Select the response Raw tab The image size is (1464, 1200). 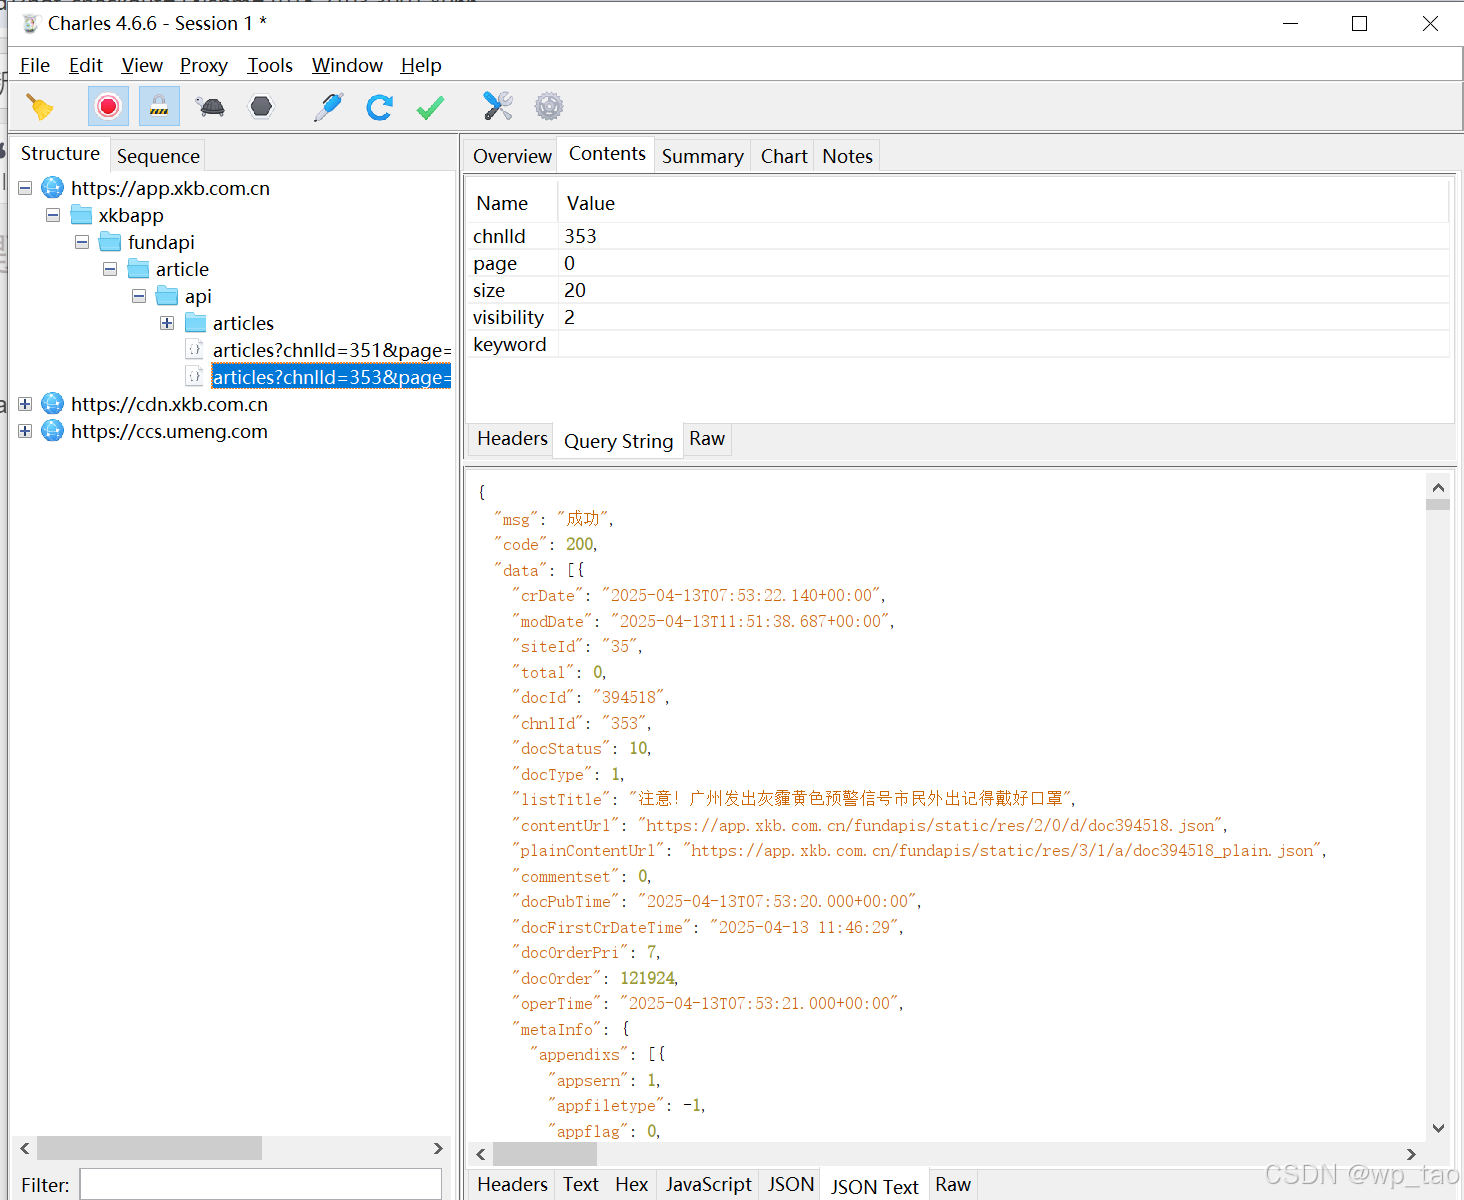pos(952,1184)
